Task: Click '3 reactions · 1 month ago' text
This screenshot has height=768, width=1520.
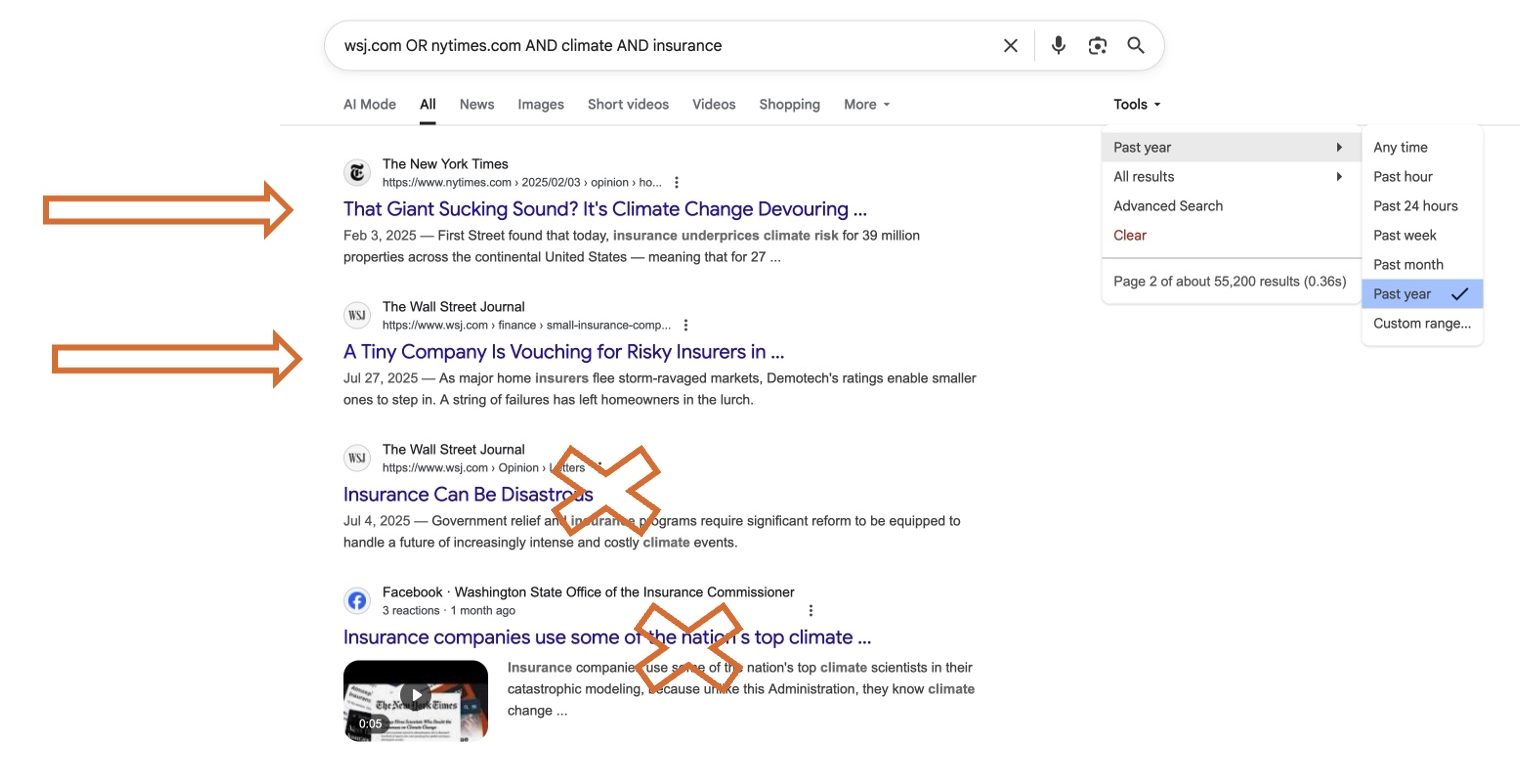Action: point(449,611)
